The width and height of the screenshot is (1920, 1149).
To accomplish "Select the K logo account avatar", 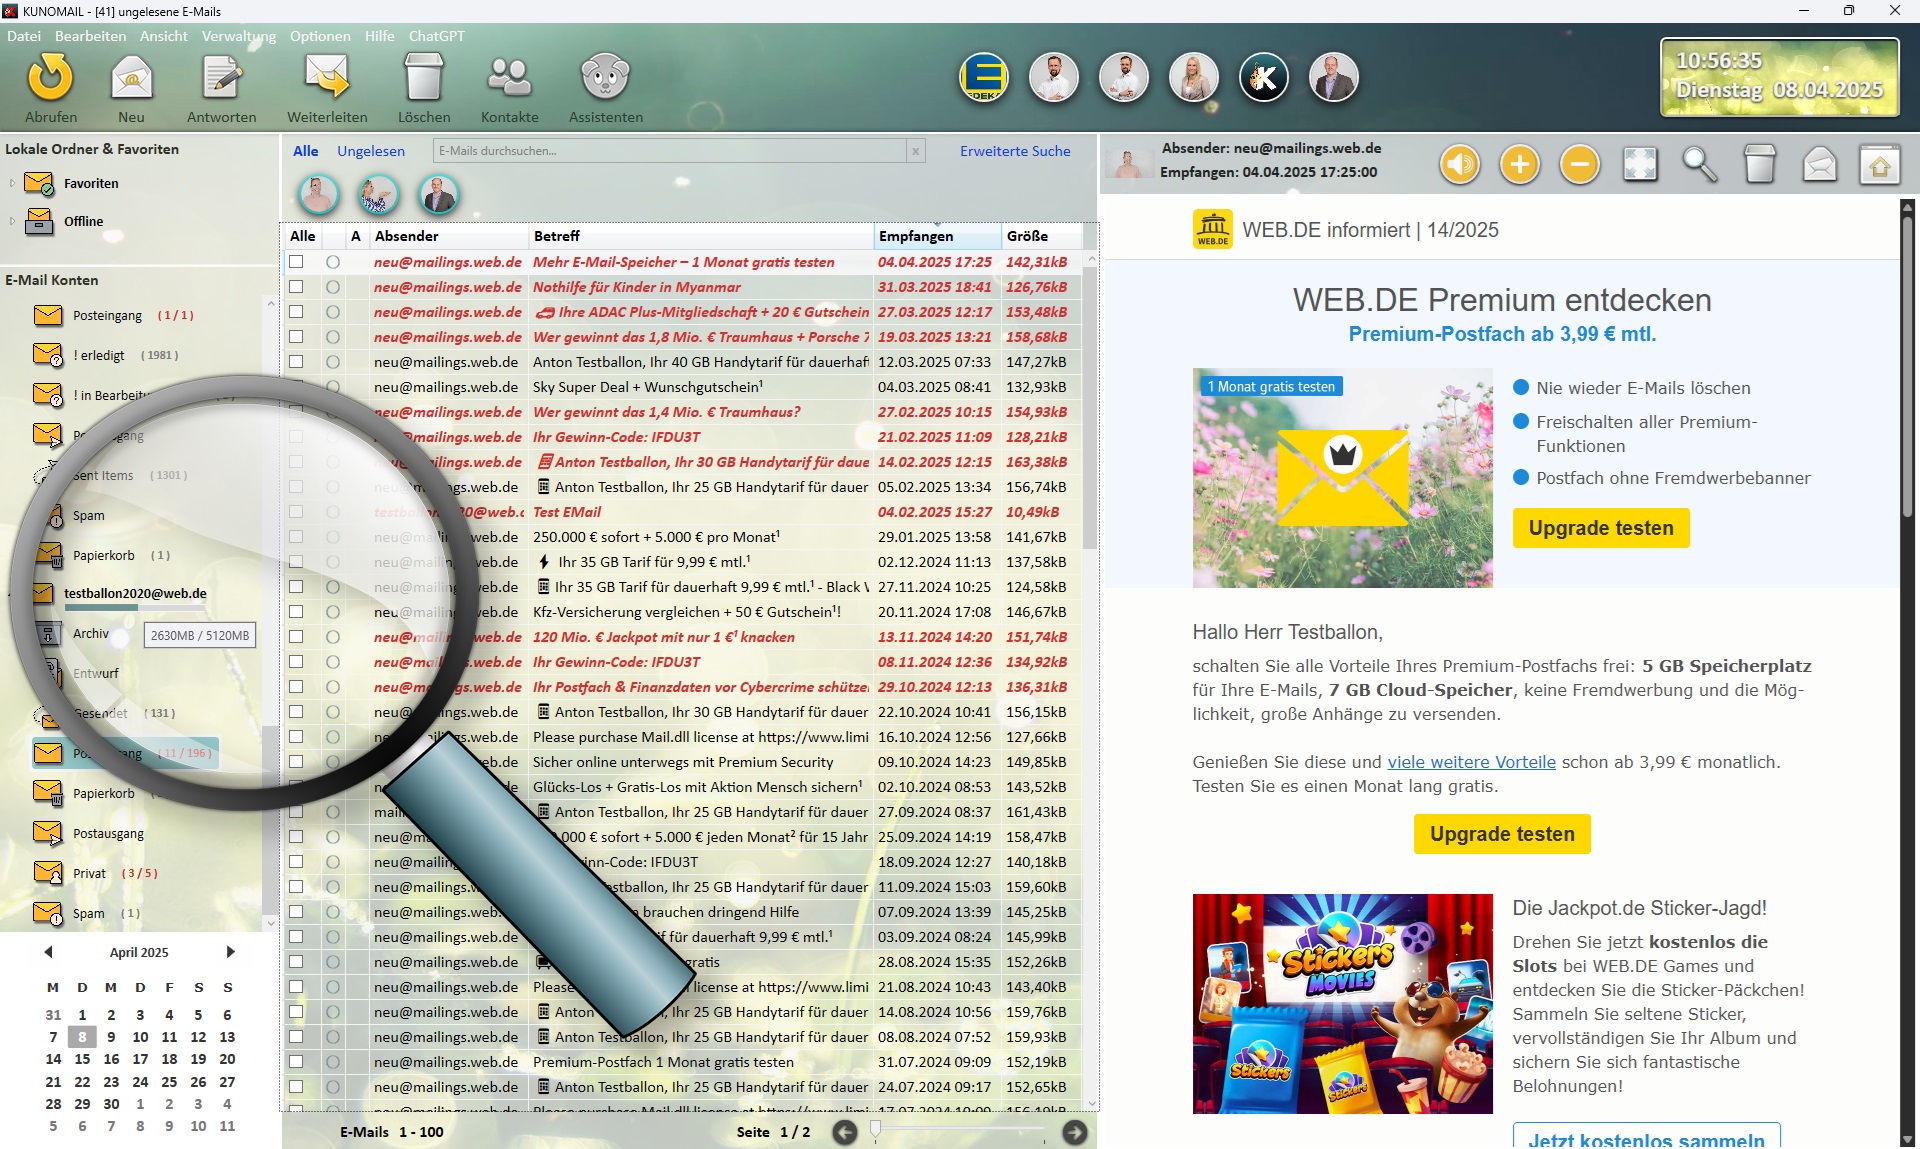I will pos(1264,78).
